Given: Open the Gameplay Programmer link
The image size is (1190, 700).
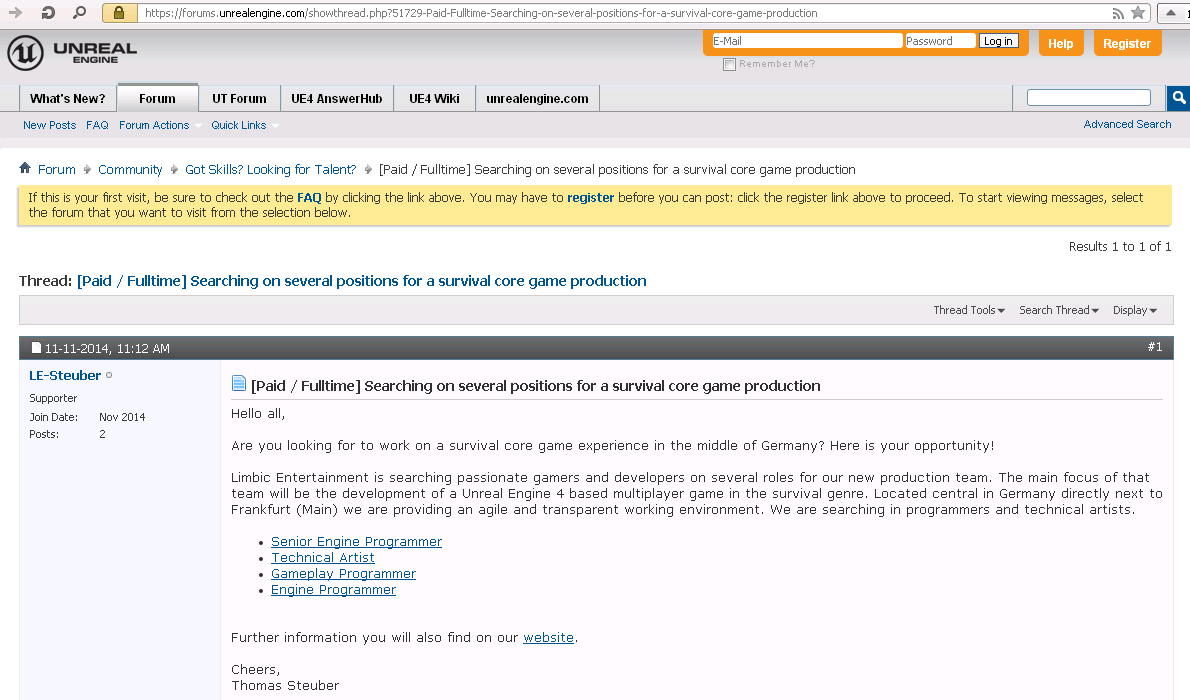Looking at the screenshot, I should pyautogui.click(x=343, y=573).
